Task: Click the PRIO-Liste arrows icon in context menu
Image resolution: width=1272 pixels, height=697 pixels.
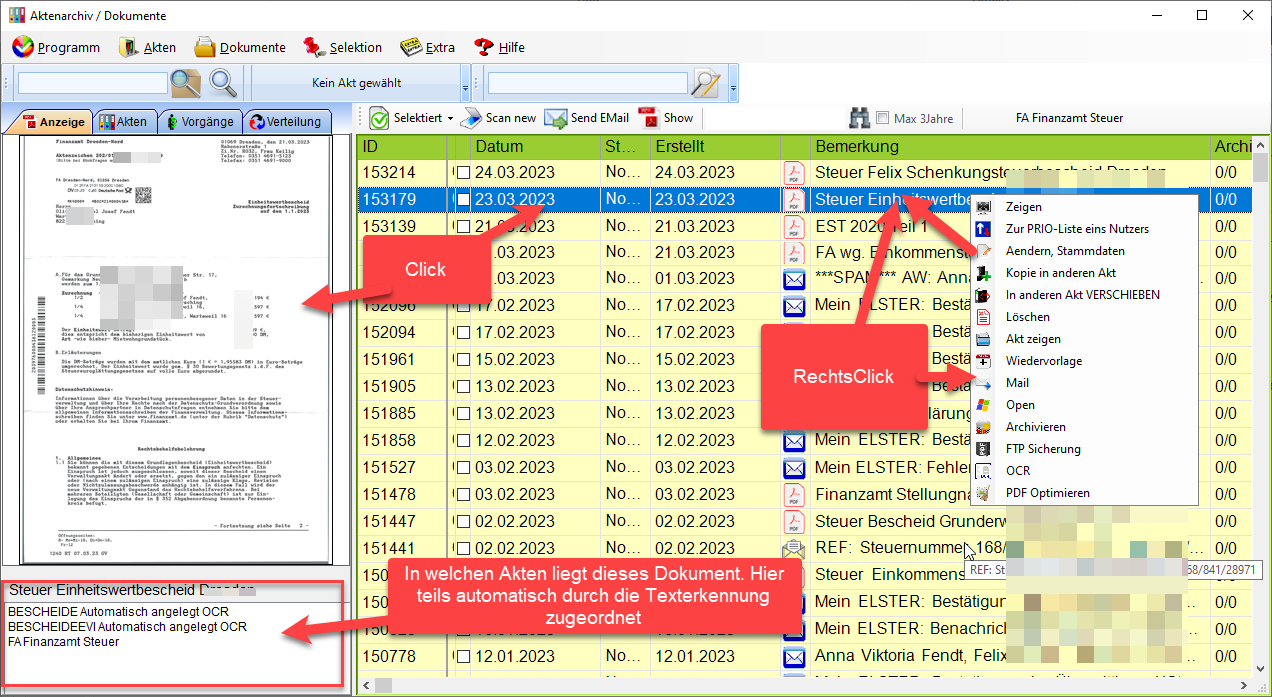Action: [x=984, y=229]
